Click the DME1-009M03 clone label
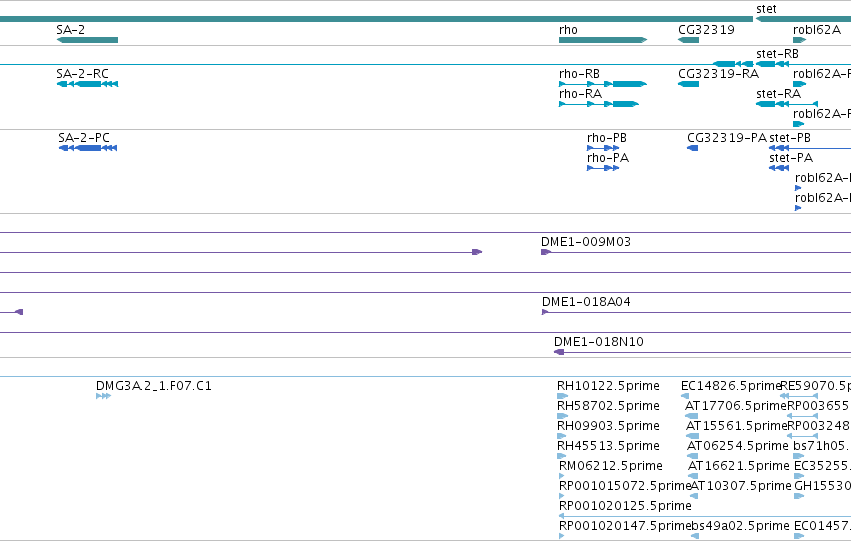Viewport: 851px width, 541px height. click(x=586, y=241)
